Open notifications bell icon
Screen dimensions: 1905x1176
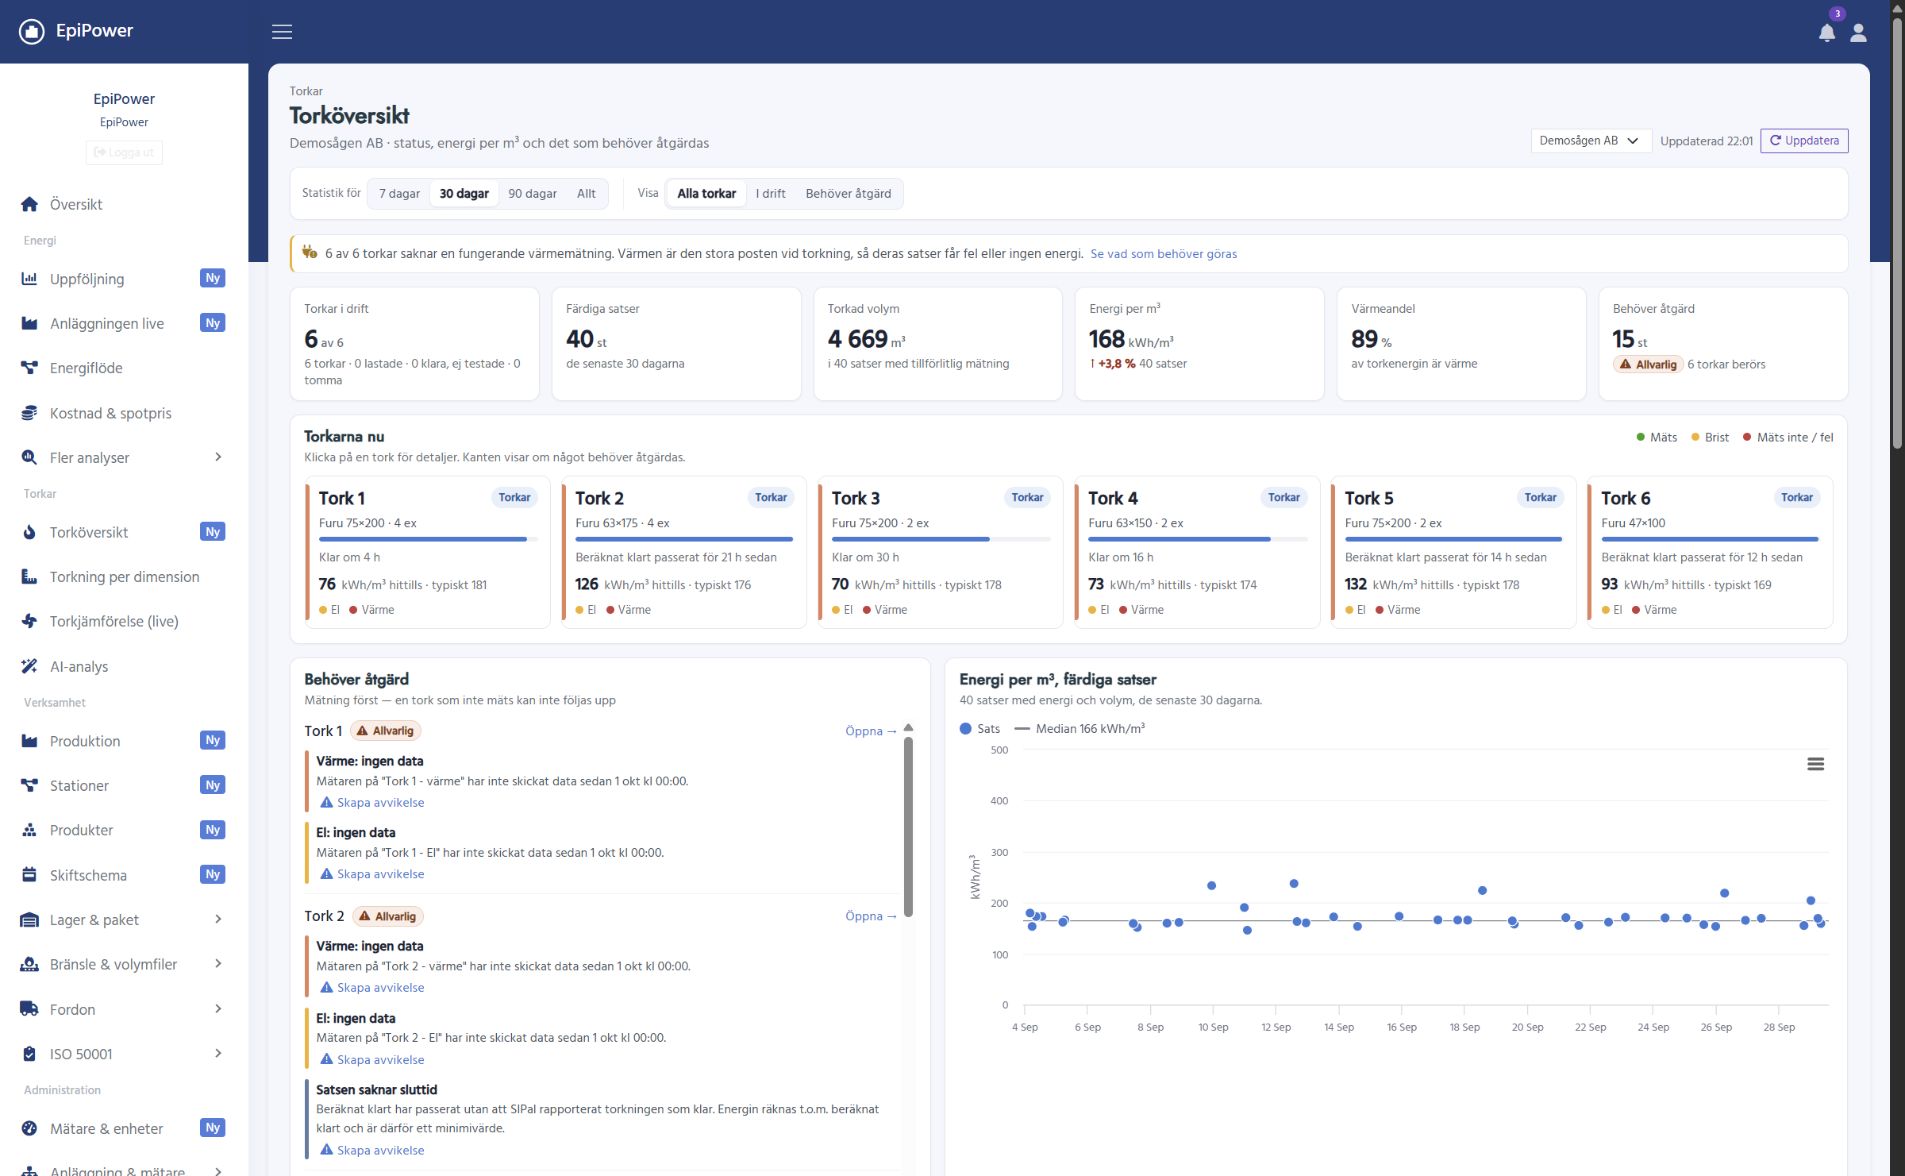1827,32
